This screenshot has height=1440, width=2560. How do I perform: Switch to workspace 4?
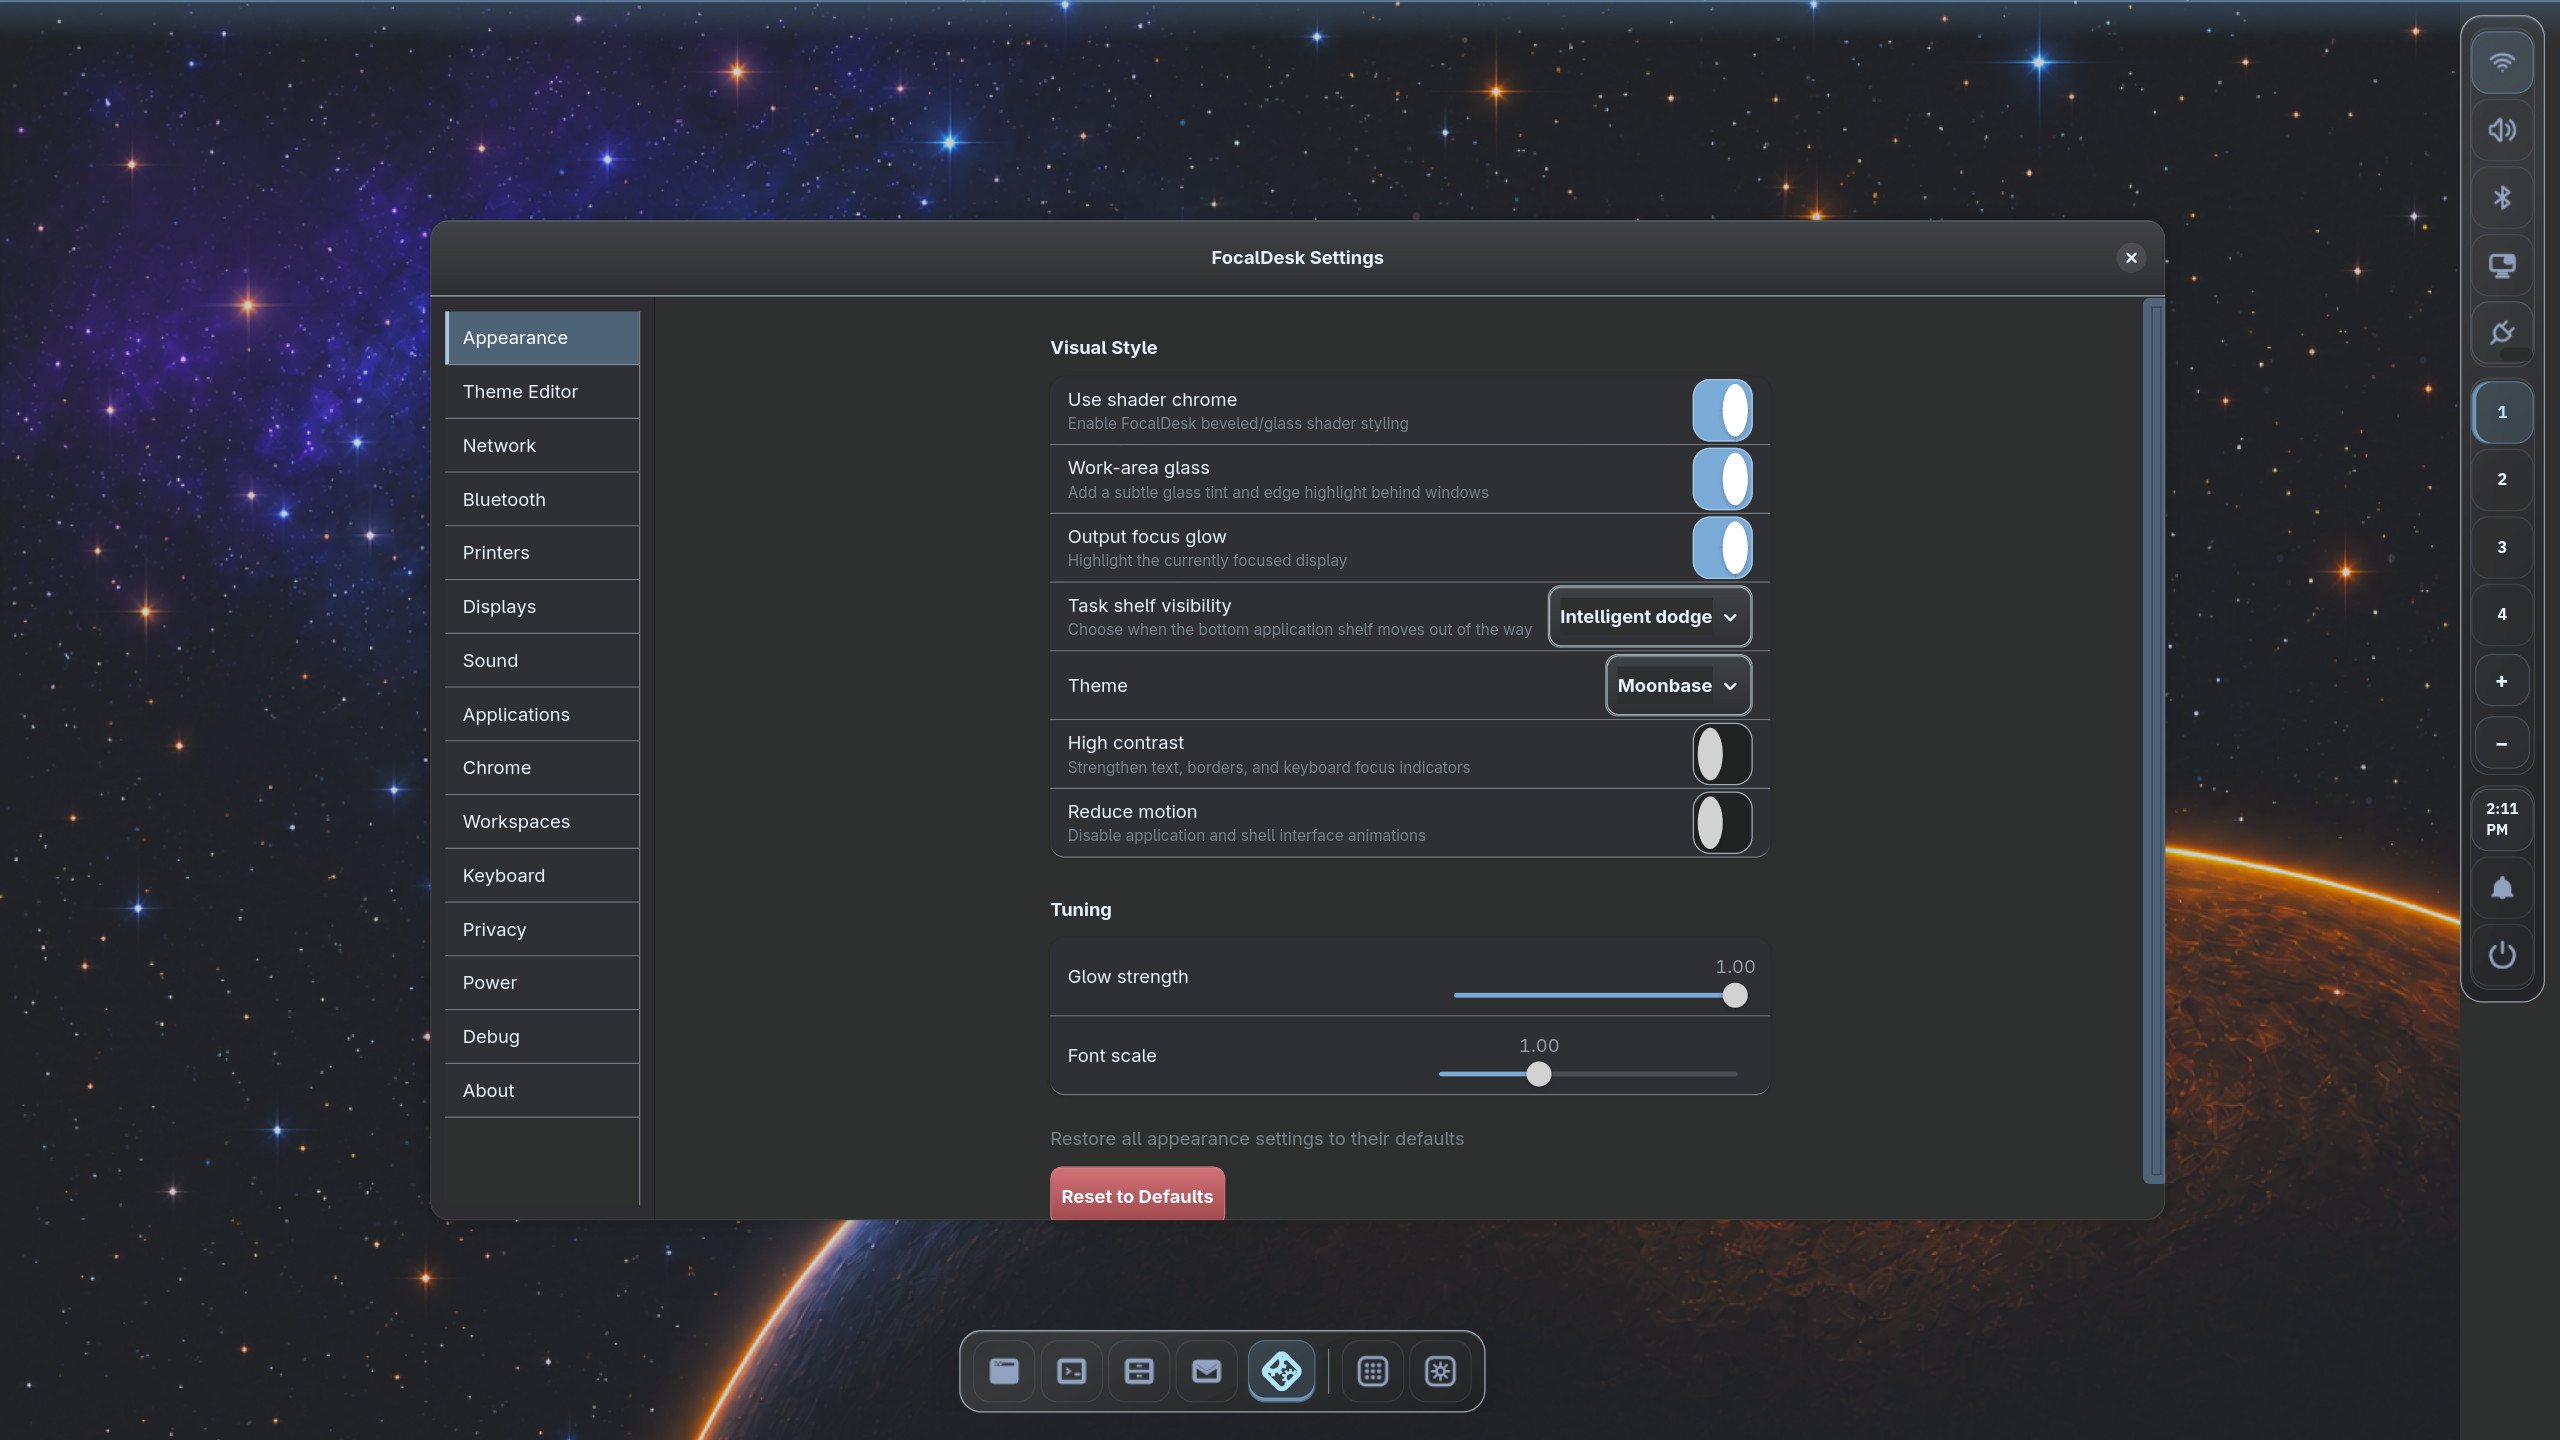point(2502,614)
